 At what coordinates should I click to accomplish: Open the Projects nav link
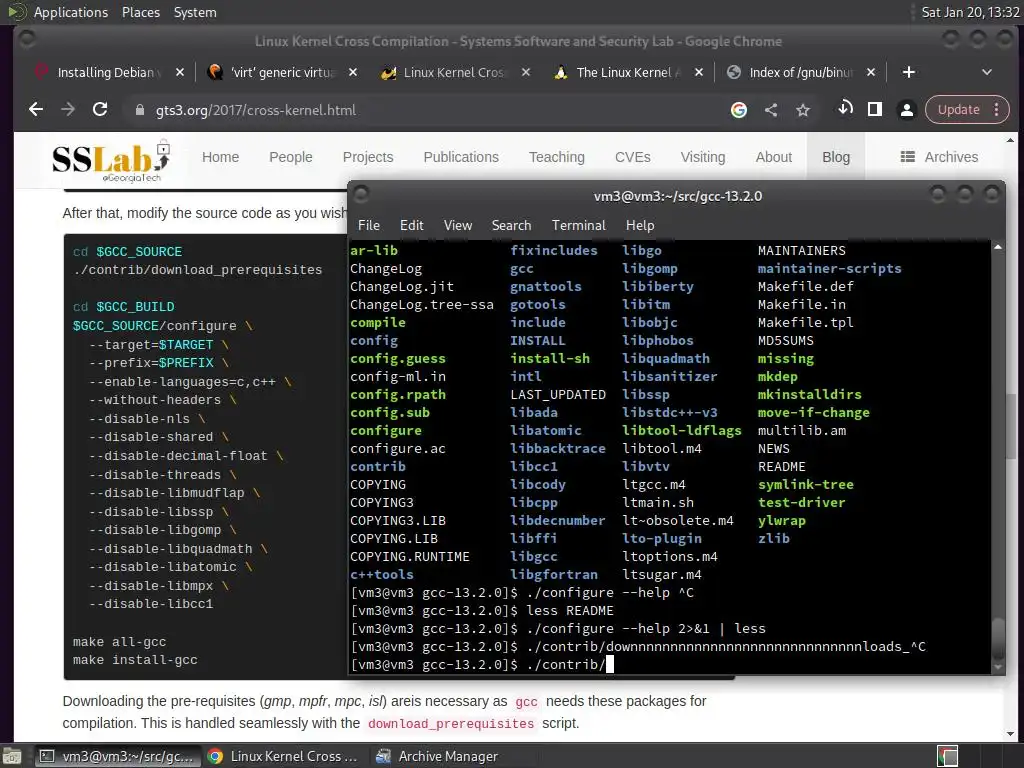tap(368, 157)
